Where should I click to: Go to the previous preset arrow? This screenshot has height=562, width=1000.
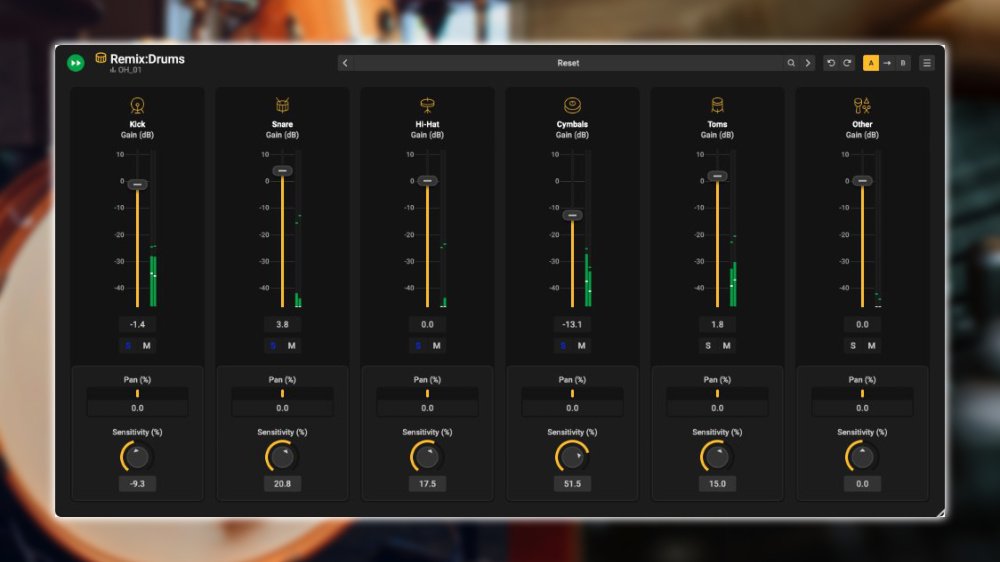point(345,63)
